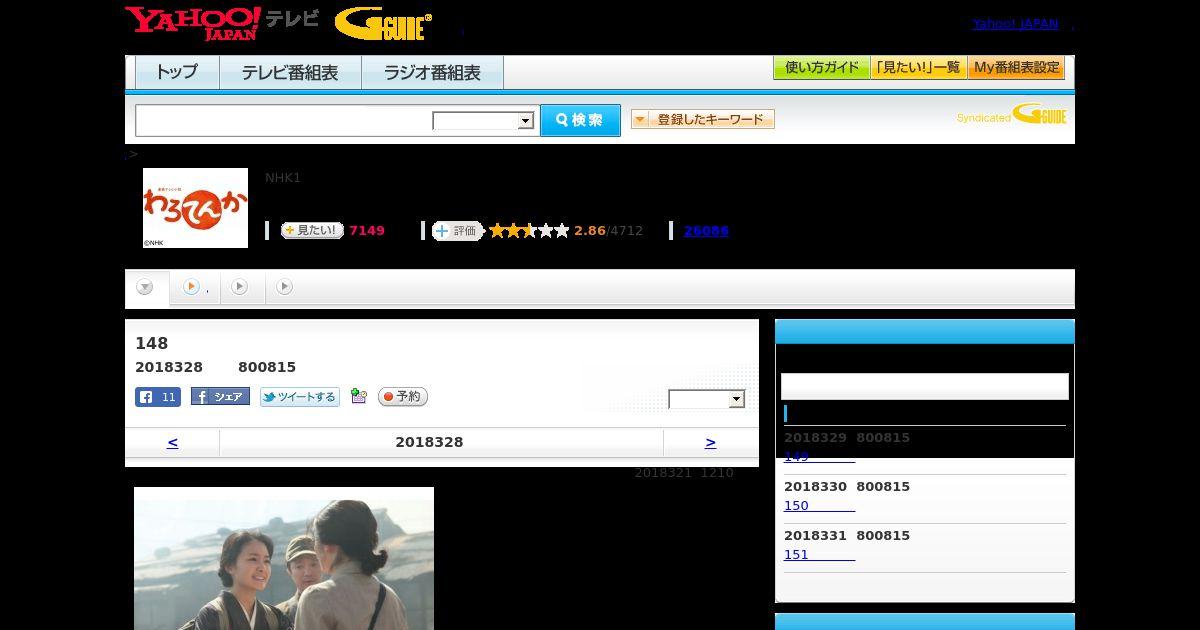The height and width of the screenshot is (630, 1200).
Task: Go to next day with > link
Action: click(x=710, y=442)
